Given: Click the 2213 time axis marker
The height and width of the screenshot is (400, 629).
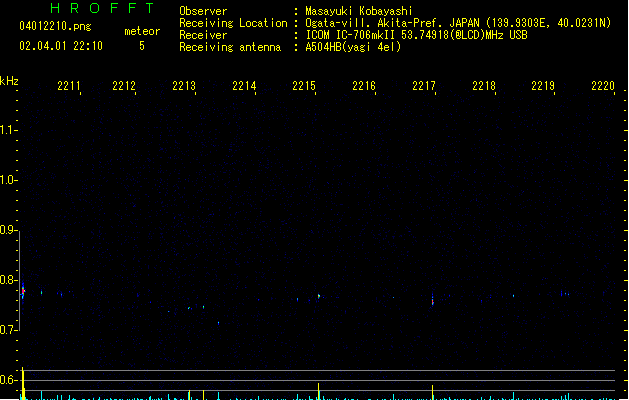Looking at the screenshot, I should pos(184,86).
